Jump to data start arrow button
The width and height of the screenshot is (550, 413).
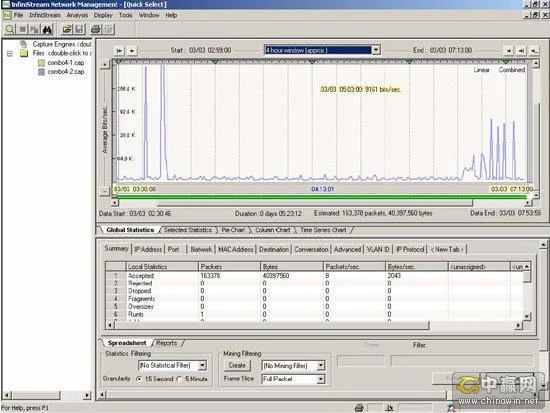click(119, 51)
